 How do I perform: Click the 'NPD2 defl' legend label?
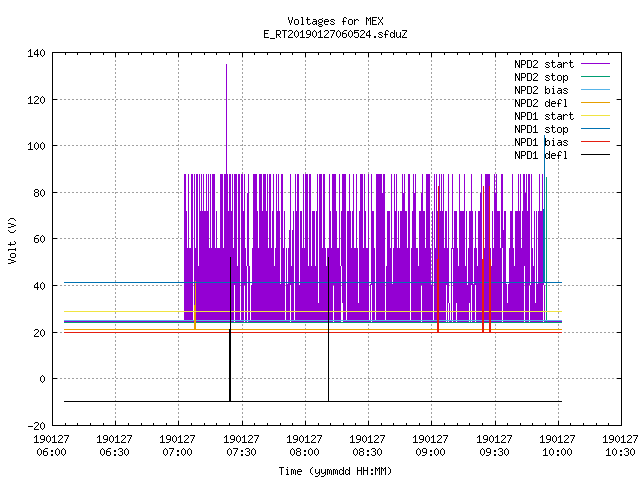coord(541,103)
